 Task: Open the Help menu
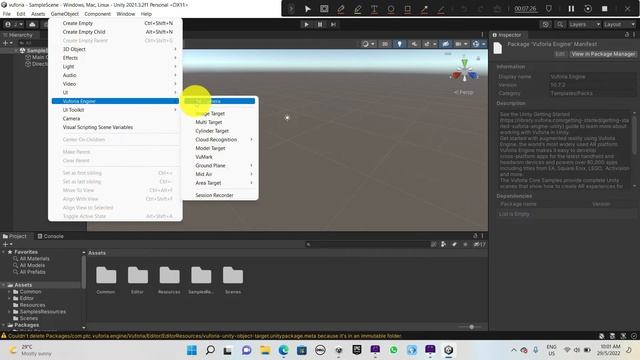(146, 14)
